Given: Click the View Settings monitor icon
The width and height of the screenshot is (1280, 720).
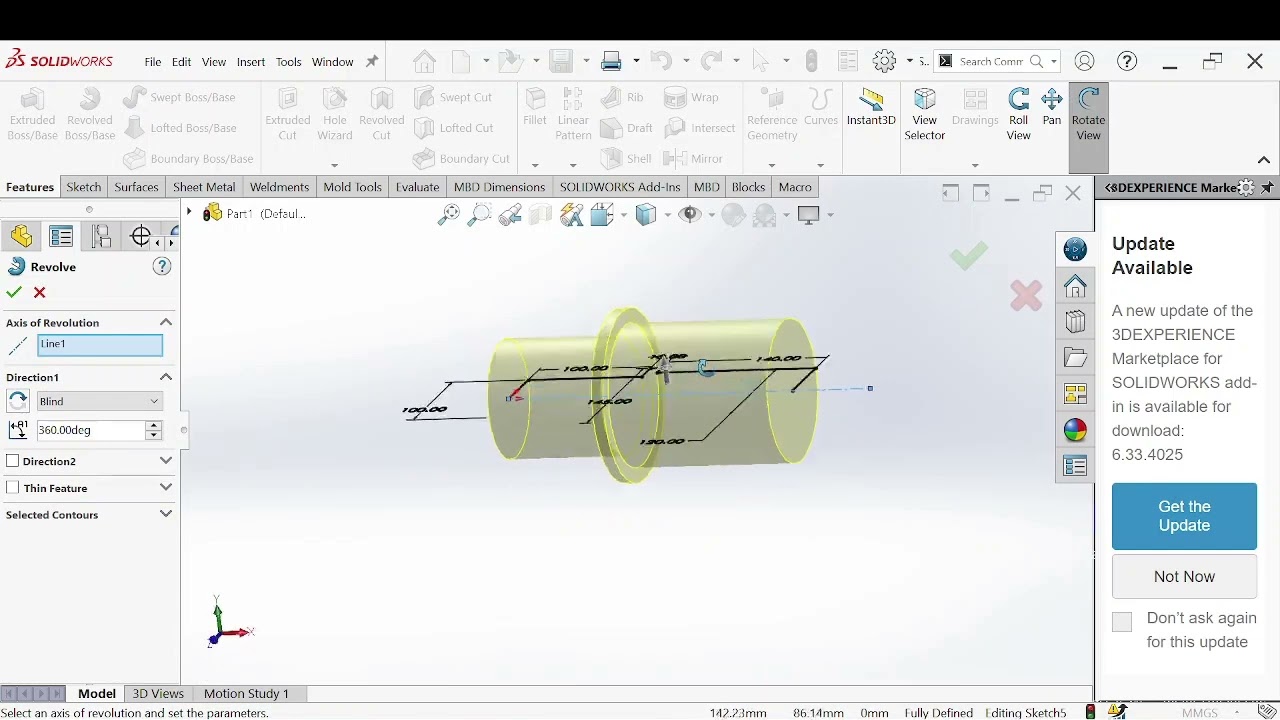Looking at the screenshot, I should 809,214.
